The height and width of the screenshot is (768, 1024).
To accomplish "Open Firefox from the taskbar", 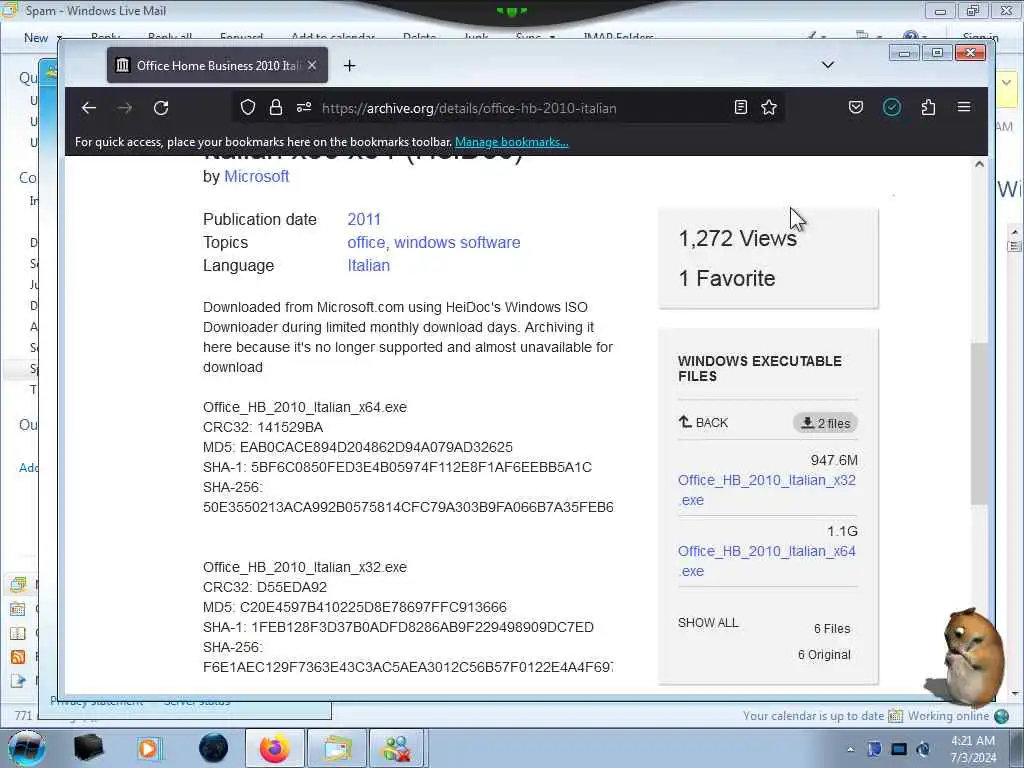I will [x=274, y=748].
